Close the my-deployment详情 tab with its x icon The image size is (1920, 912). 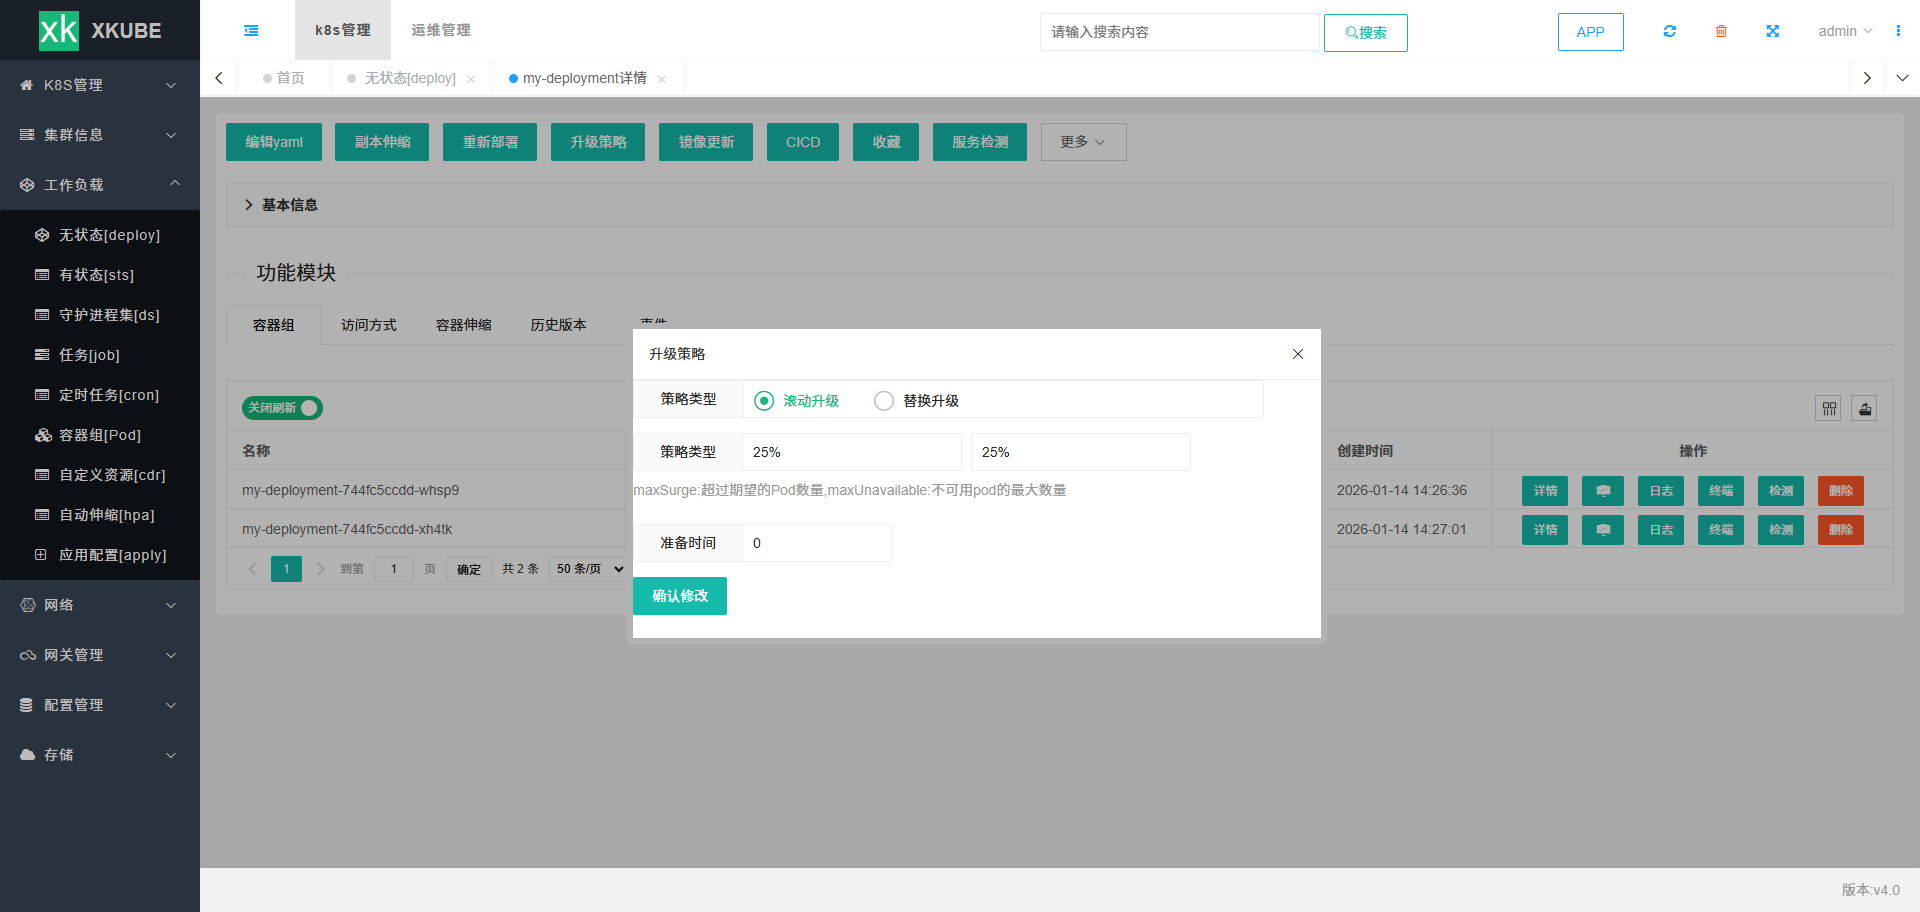coord(662,79)
